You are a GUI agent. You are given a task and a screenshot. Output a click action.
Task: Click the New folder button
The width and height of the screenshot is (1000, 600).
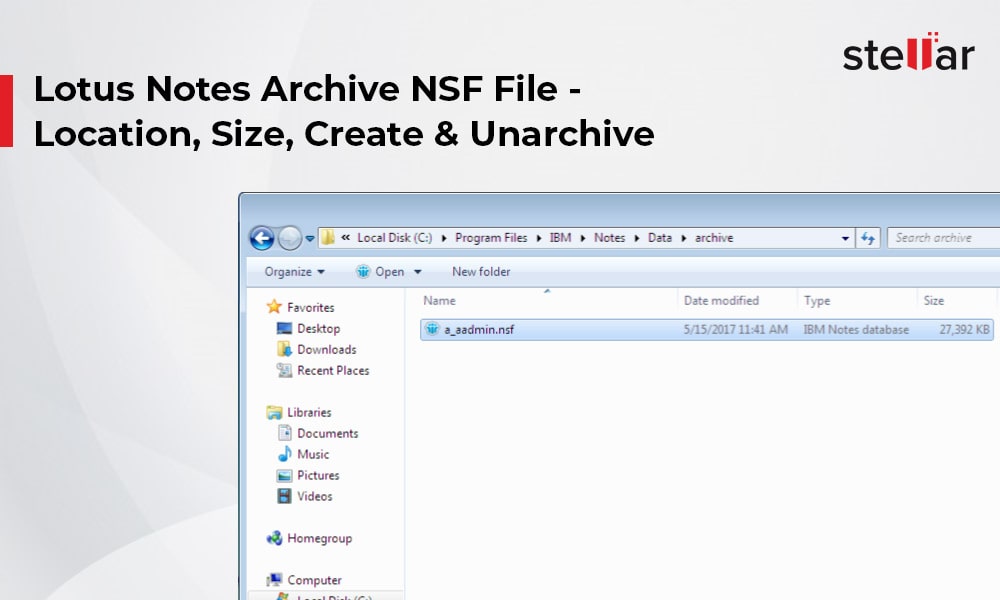[481, 271]
